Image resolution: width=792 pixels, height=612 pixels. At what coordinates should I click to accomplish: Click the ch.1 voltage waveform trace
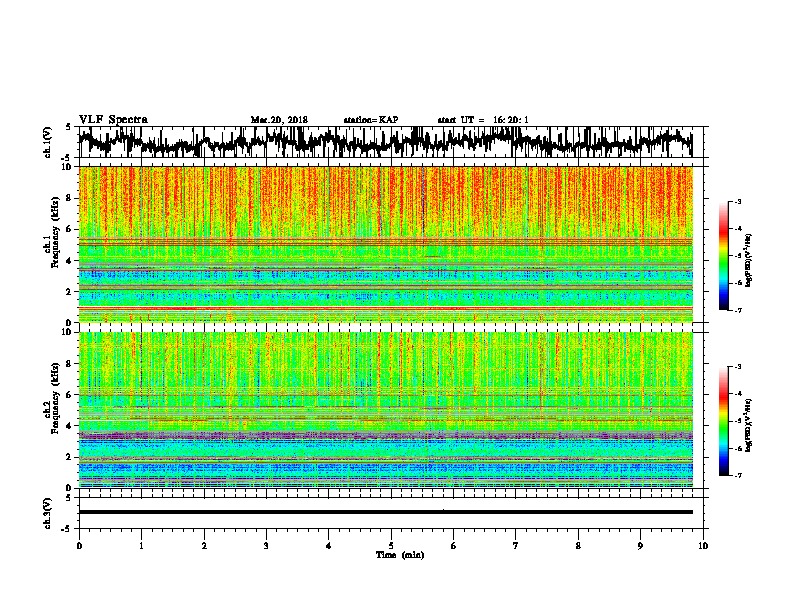coord(385,142)
